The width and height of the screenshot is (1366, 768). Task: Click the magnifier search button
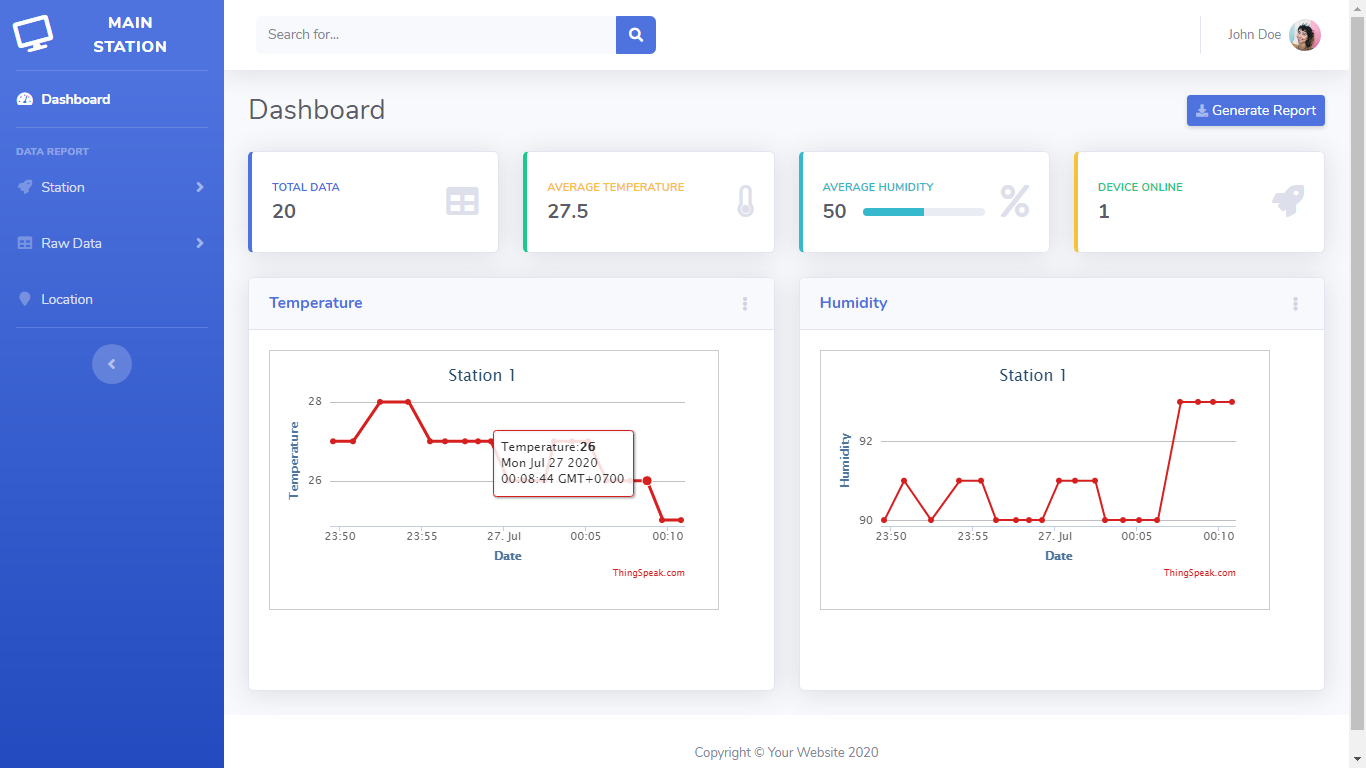pyautogui.click(x=635, y=35)
